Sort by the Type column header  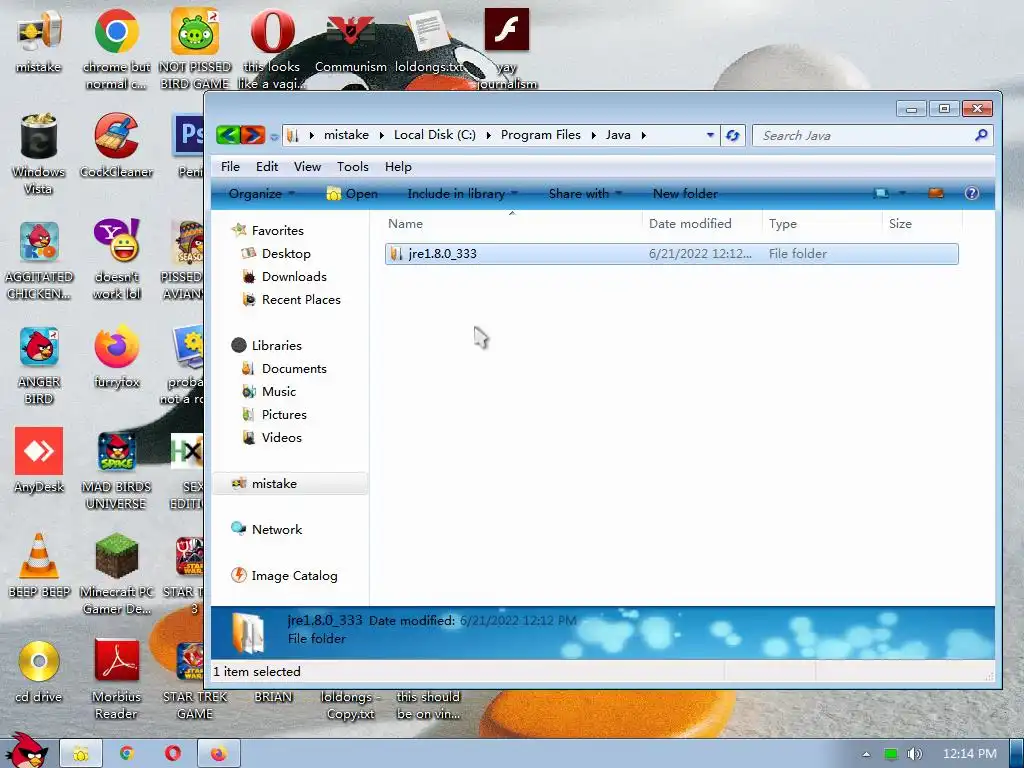[x=822, y=223]
